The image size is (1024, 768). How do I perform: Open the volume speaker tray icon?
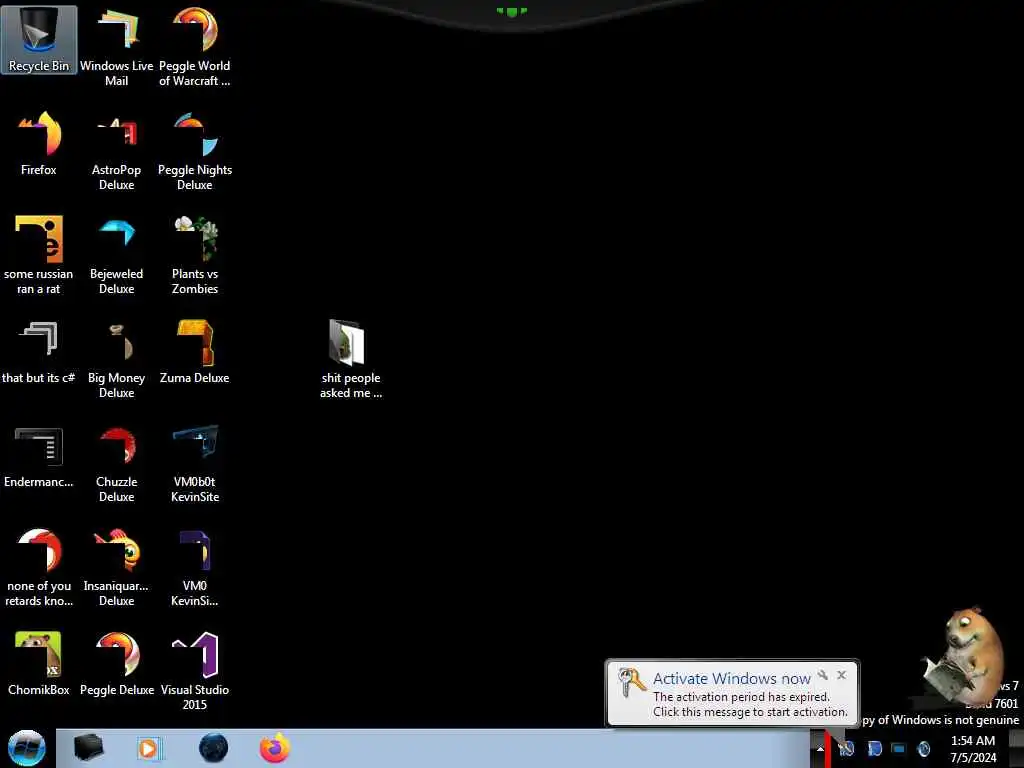pos(923,748)
